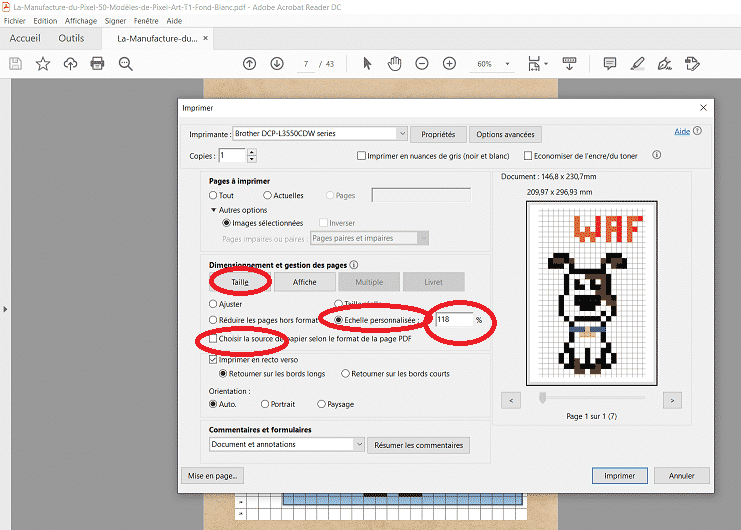
Task: Select the highlighter pen tool
Action: coord(638,64)
